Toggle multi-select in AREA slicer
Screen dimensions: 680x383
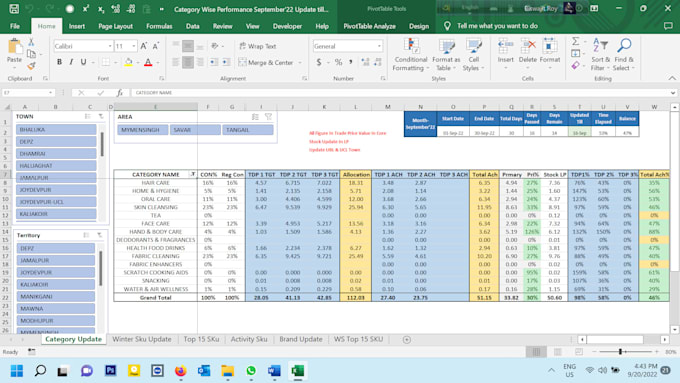coord(255,117)
